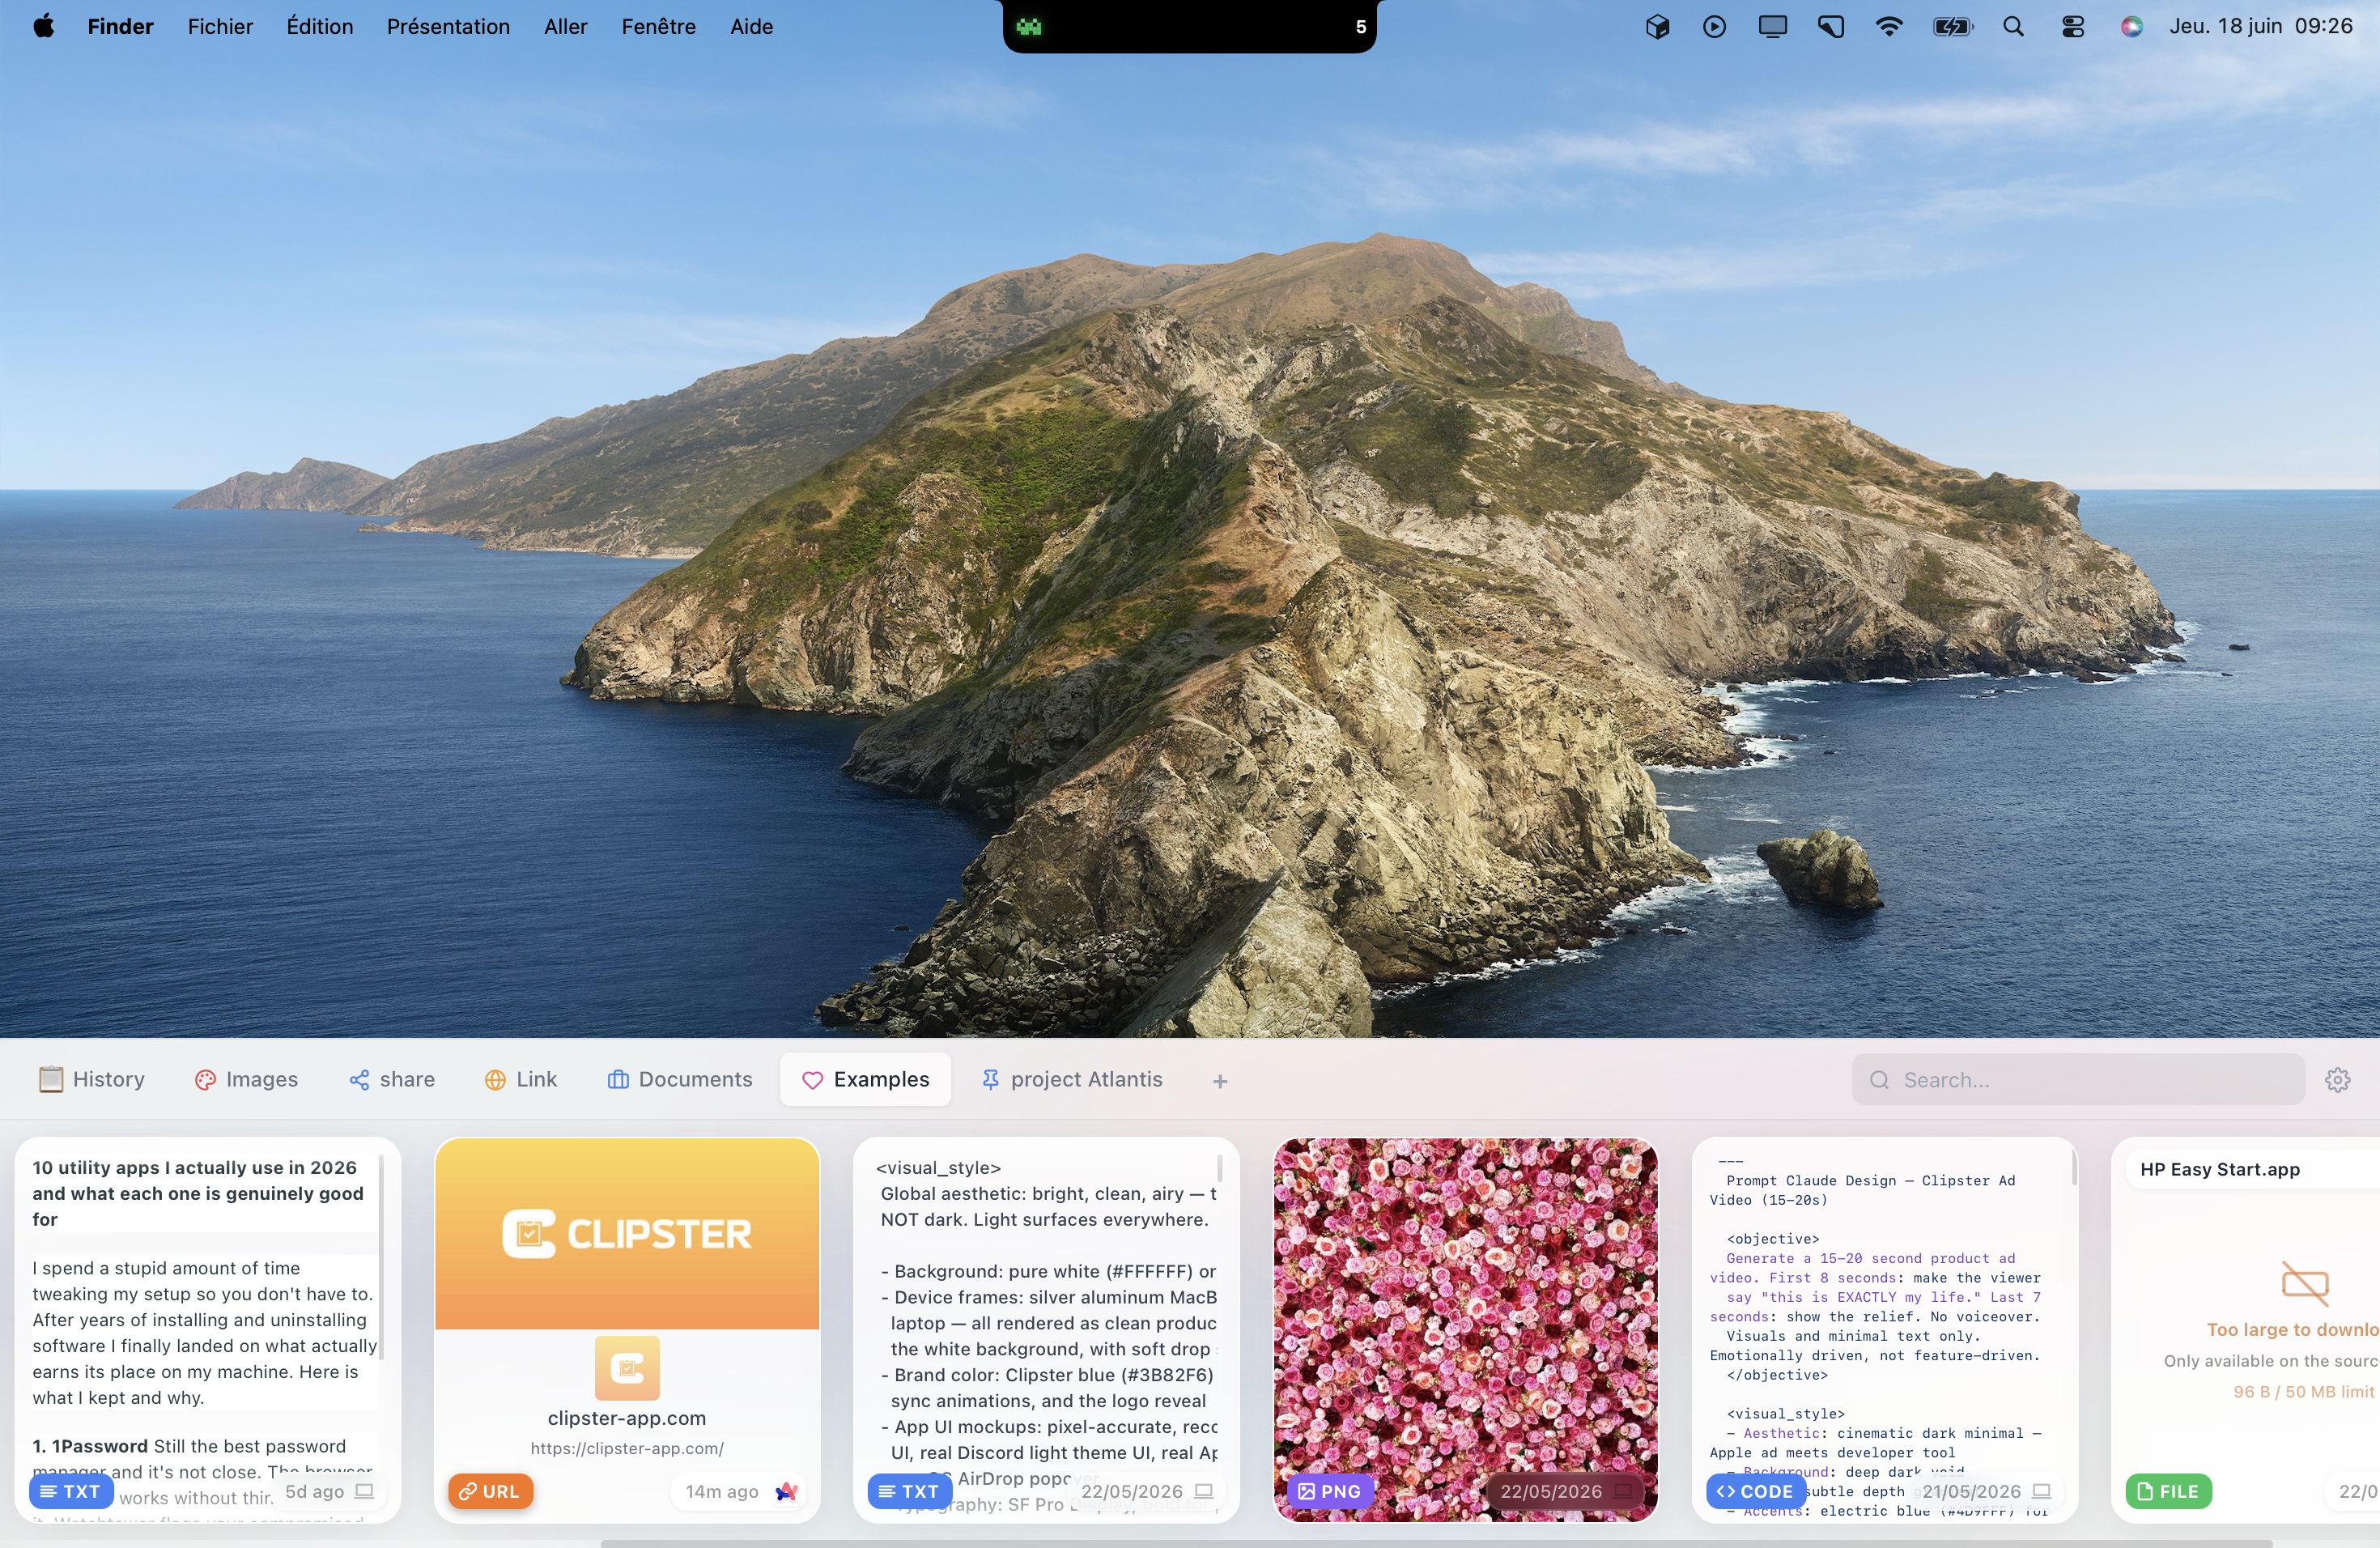Open Control Center in menu bar
This screenshot has height=1548, width=2380.
click(2073, 27)
